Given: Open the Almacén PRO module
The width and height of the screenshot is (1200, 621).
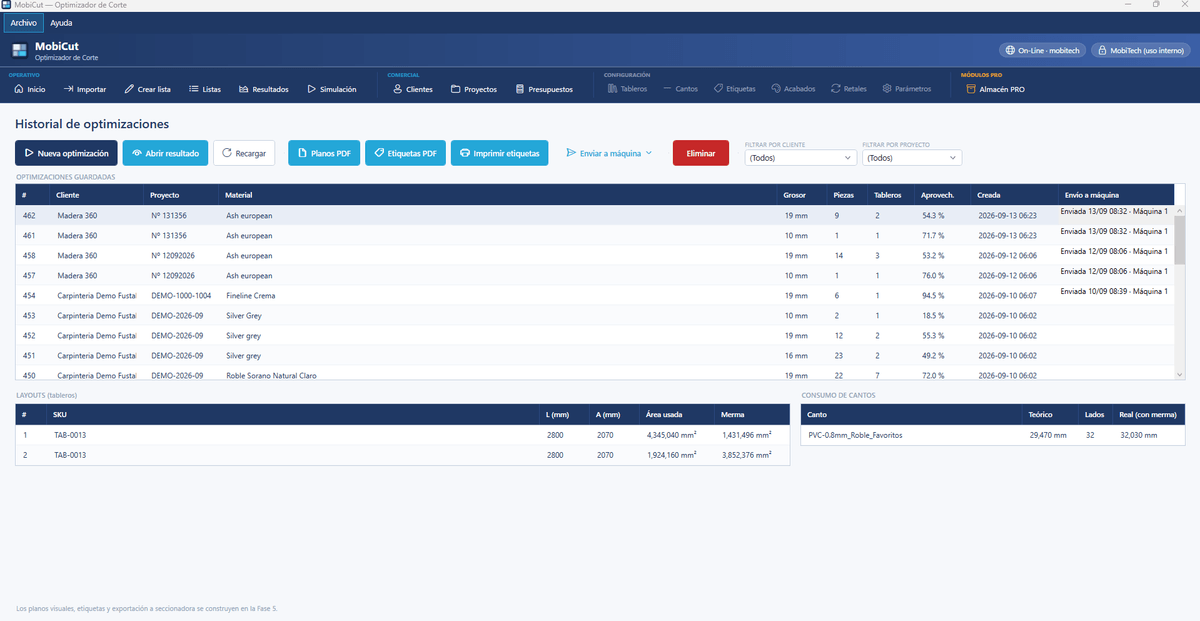Looking at the screenshot, I should (x=996, y=89).
